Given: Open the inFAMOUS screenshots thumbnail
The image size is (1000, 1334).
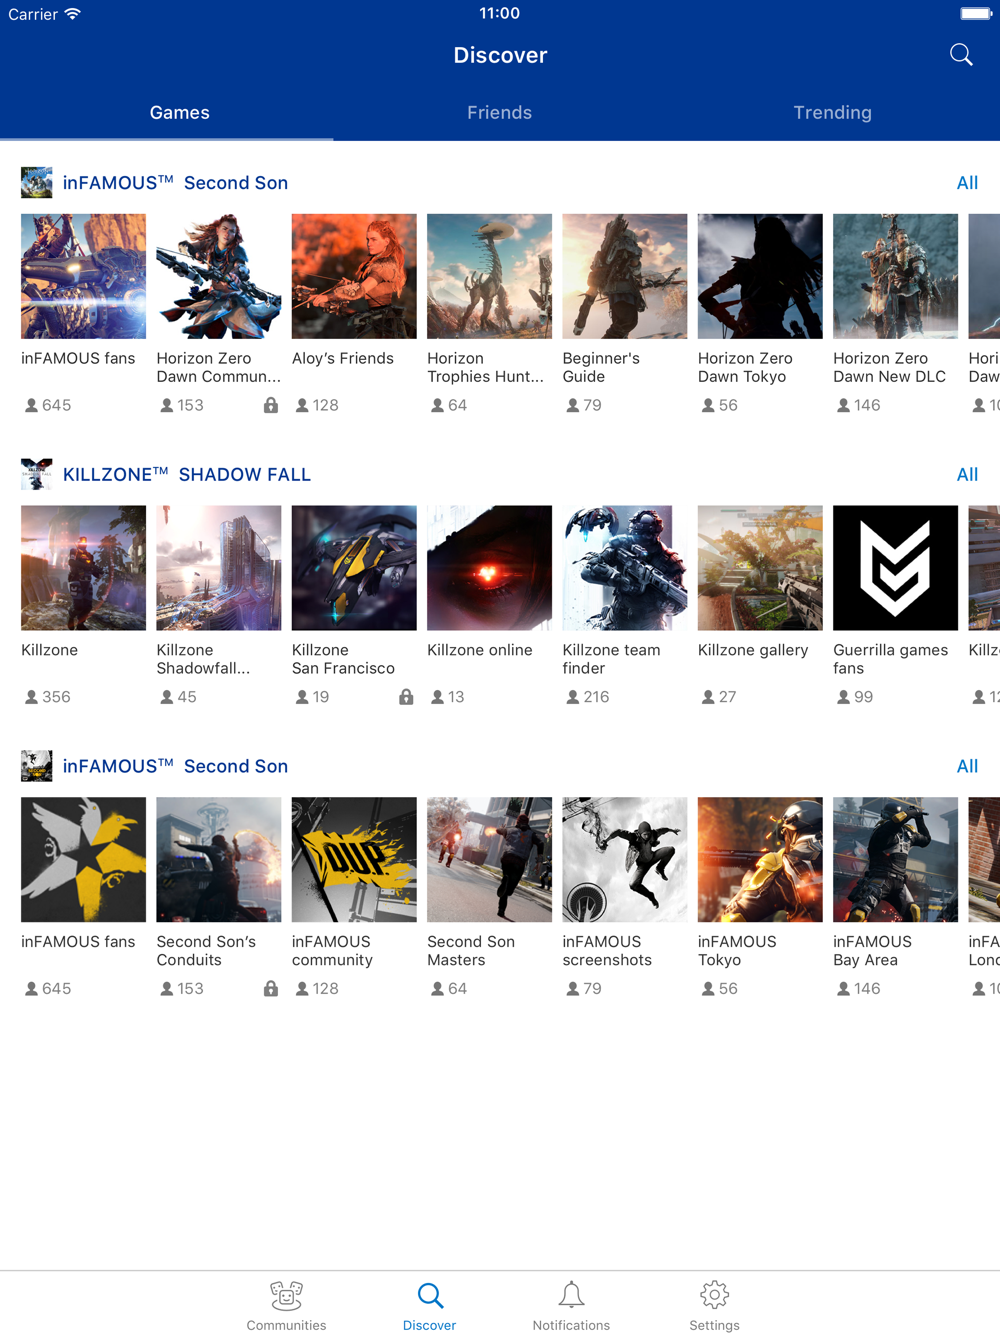Looking at the screenshot, I should click(x=625, y=860).
